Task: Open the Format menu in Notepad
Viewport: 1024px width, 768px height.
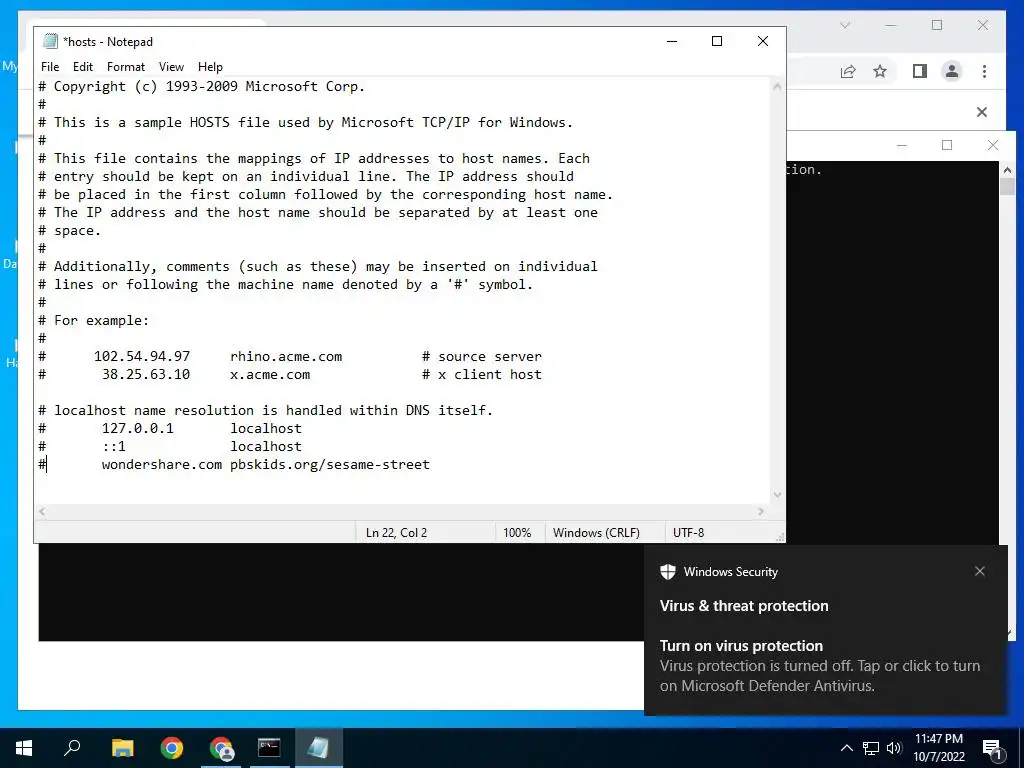Action: (125, 67)
